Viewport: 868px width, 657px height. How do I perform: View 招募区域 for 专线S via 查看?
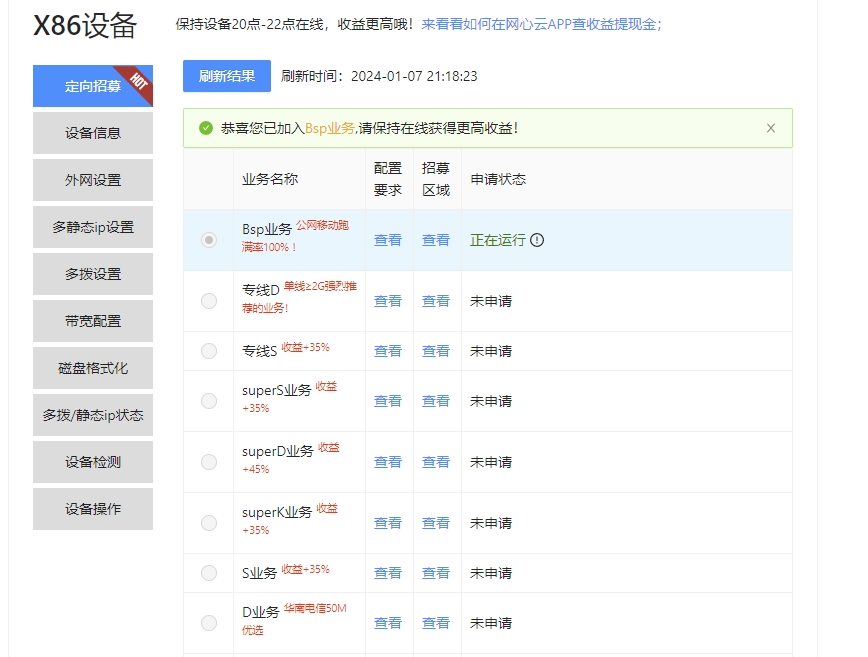436,350
